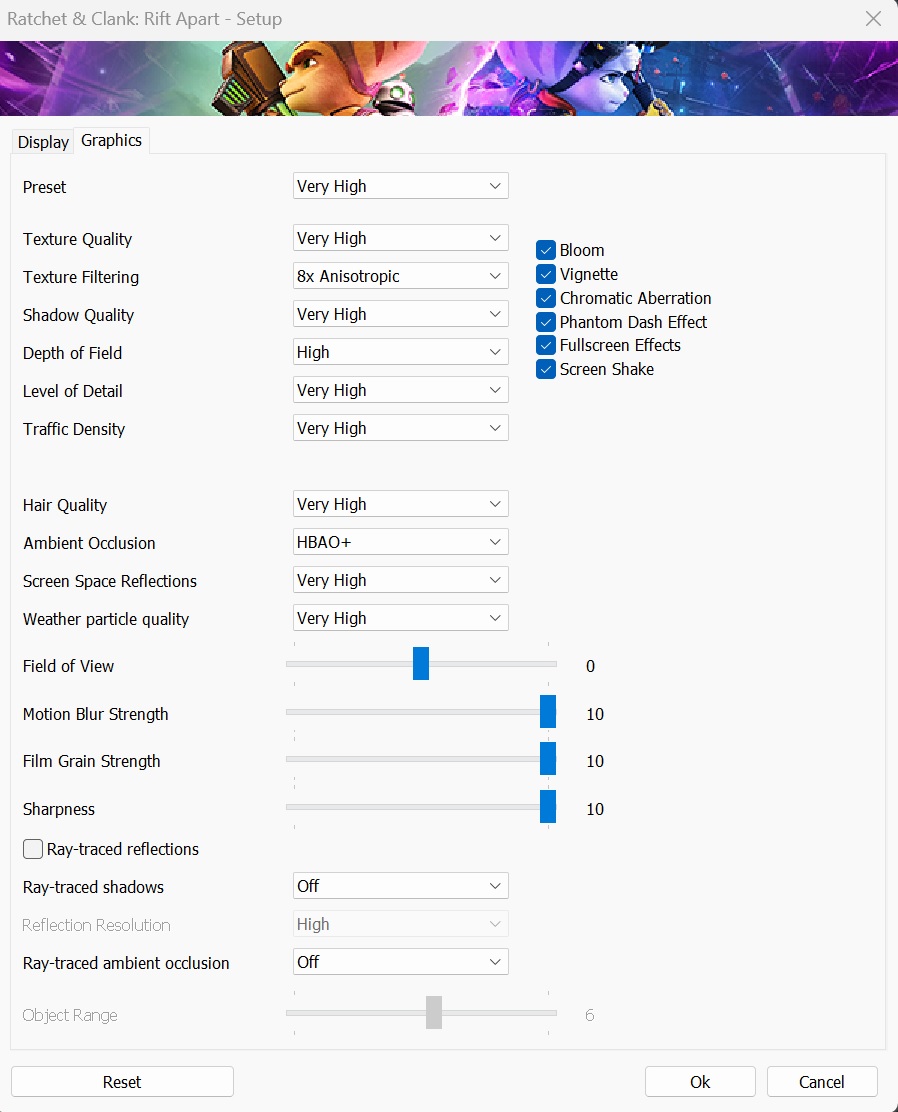Open the Depth of Field dropdown
This screenshot has height=1112, width=898.
tap(401, 352)
